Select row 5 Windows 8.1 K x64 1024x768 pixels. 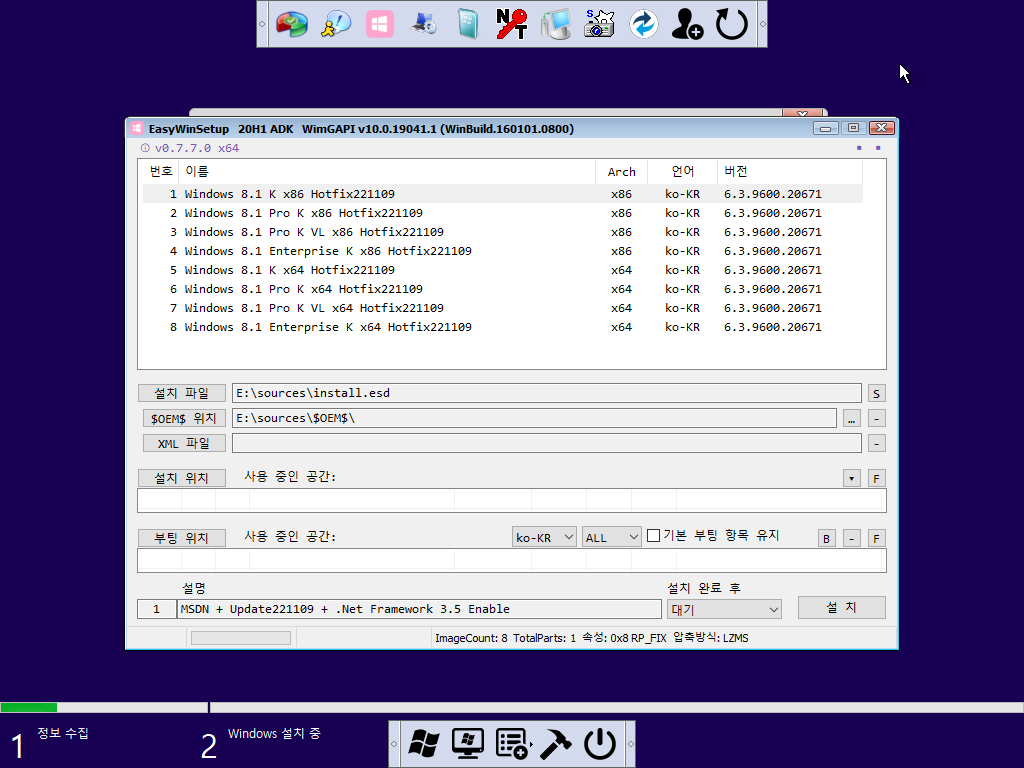click(x=503, y=270)
